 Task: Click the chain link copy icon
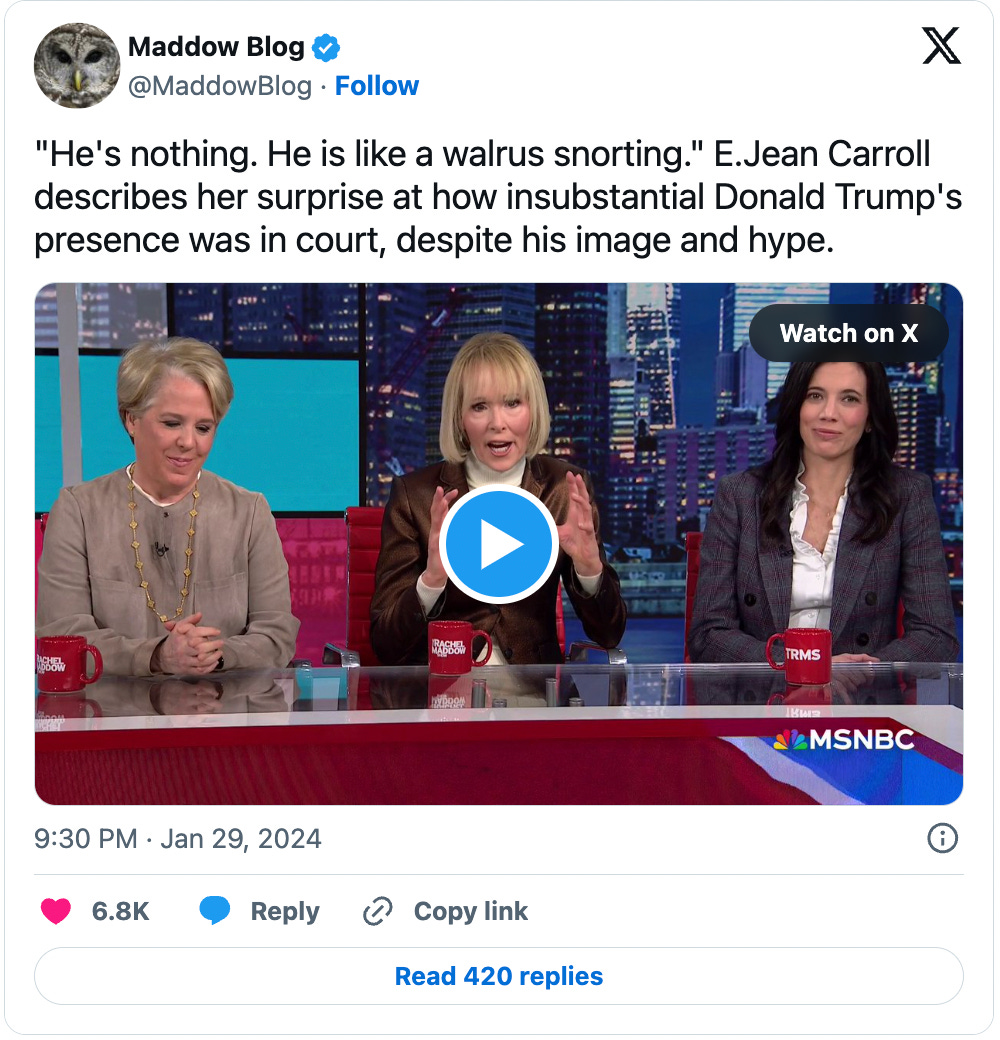click(x=378, y=911)
